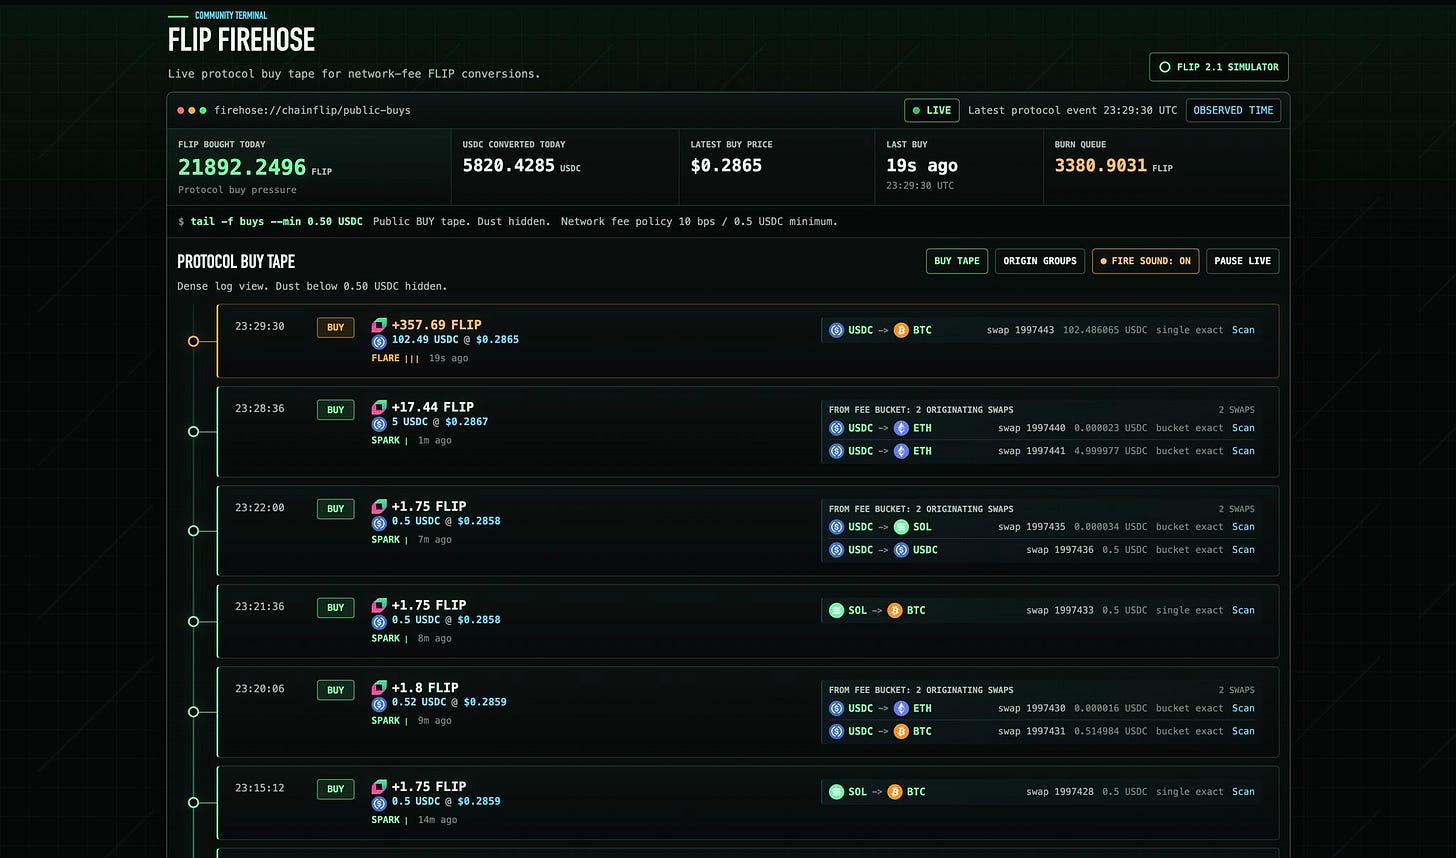1456x858 pixels.
Task: Click the FLIP icon in the 23:15:12 buy entry
Action: pos(379,787)
